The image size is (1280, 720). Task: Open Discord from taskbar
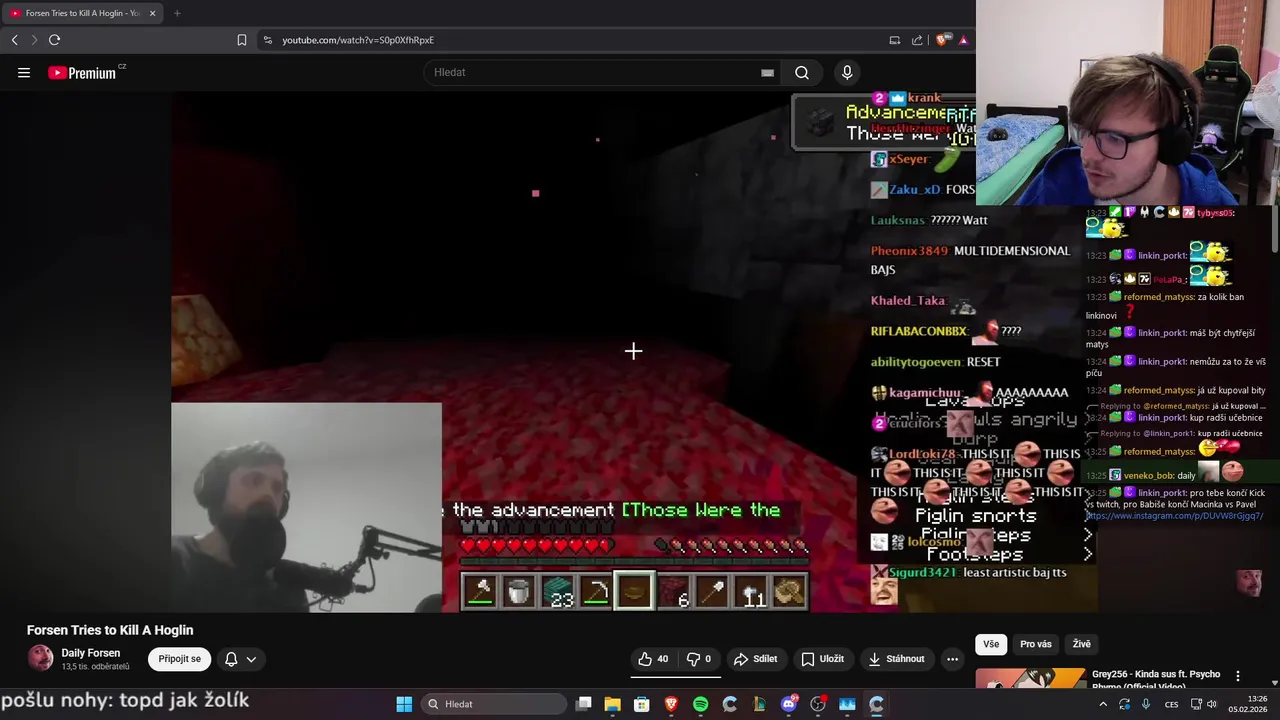tap(789, 704)
